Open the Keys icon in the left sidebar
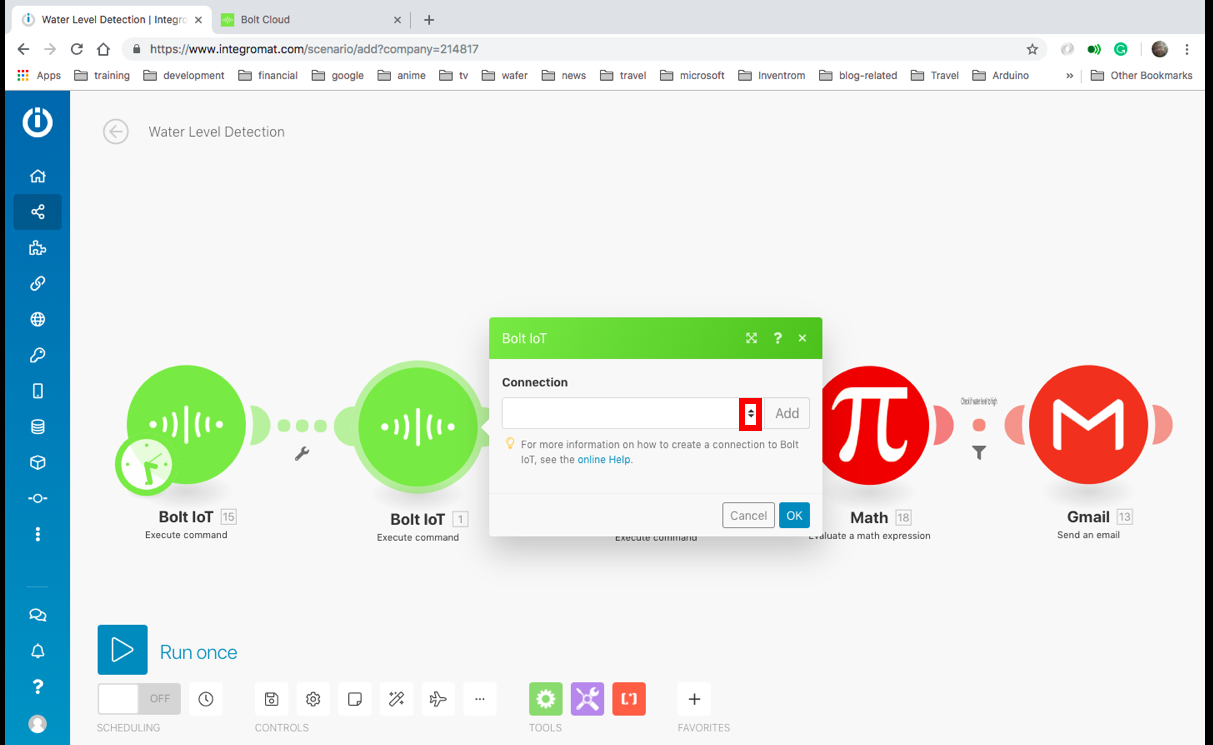Image resolution: width=1213 pixels, height=745 pixels. tap(37, 355)
